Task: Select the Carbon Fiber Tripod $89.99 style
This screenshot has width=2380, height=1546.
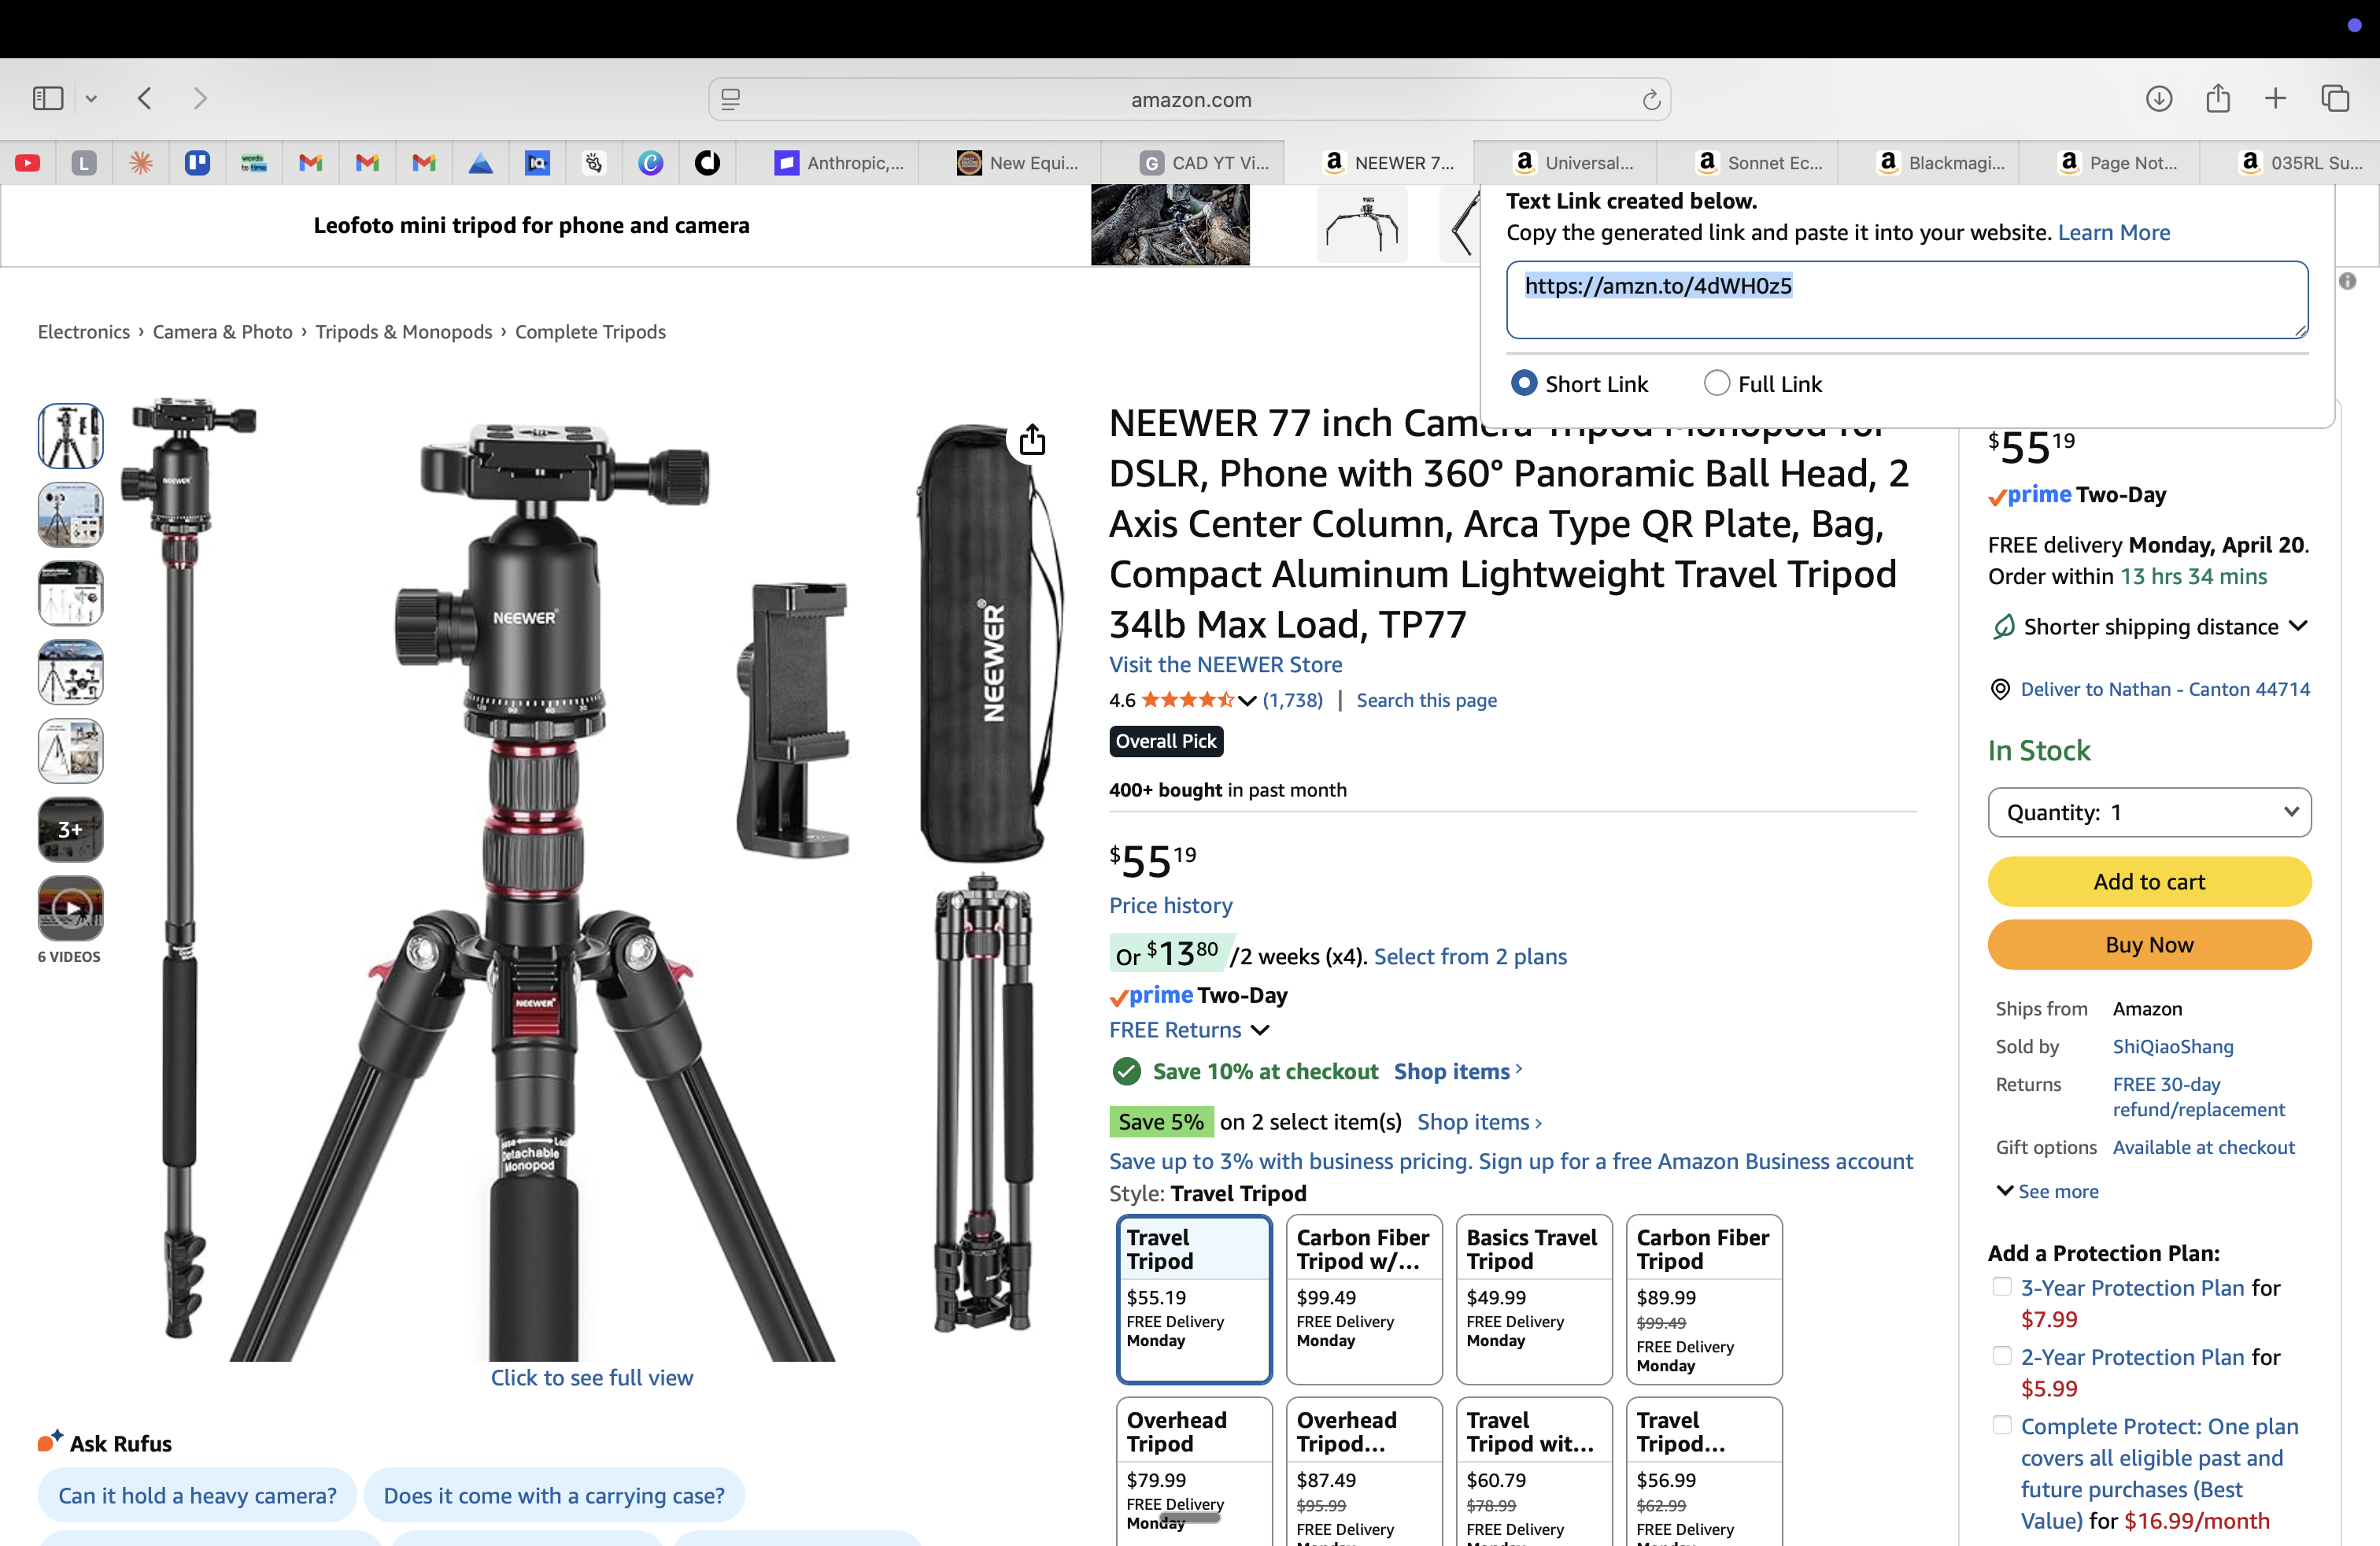Action: pos(1704,1299)
